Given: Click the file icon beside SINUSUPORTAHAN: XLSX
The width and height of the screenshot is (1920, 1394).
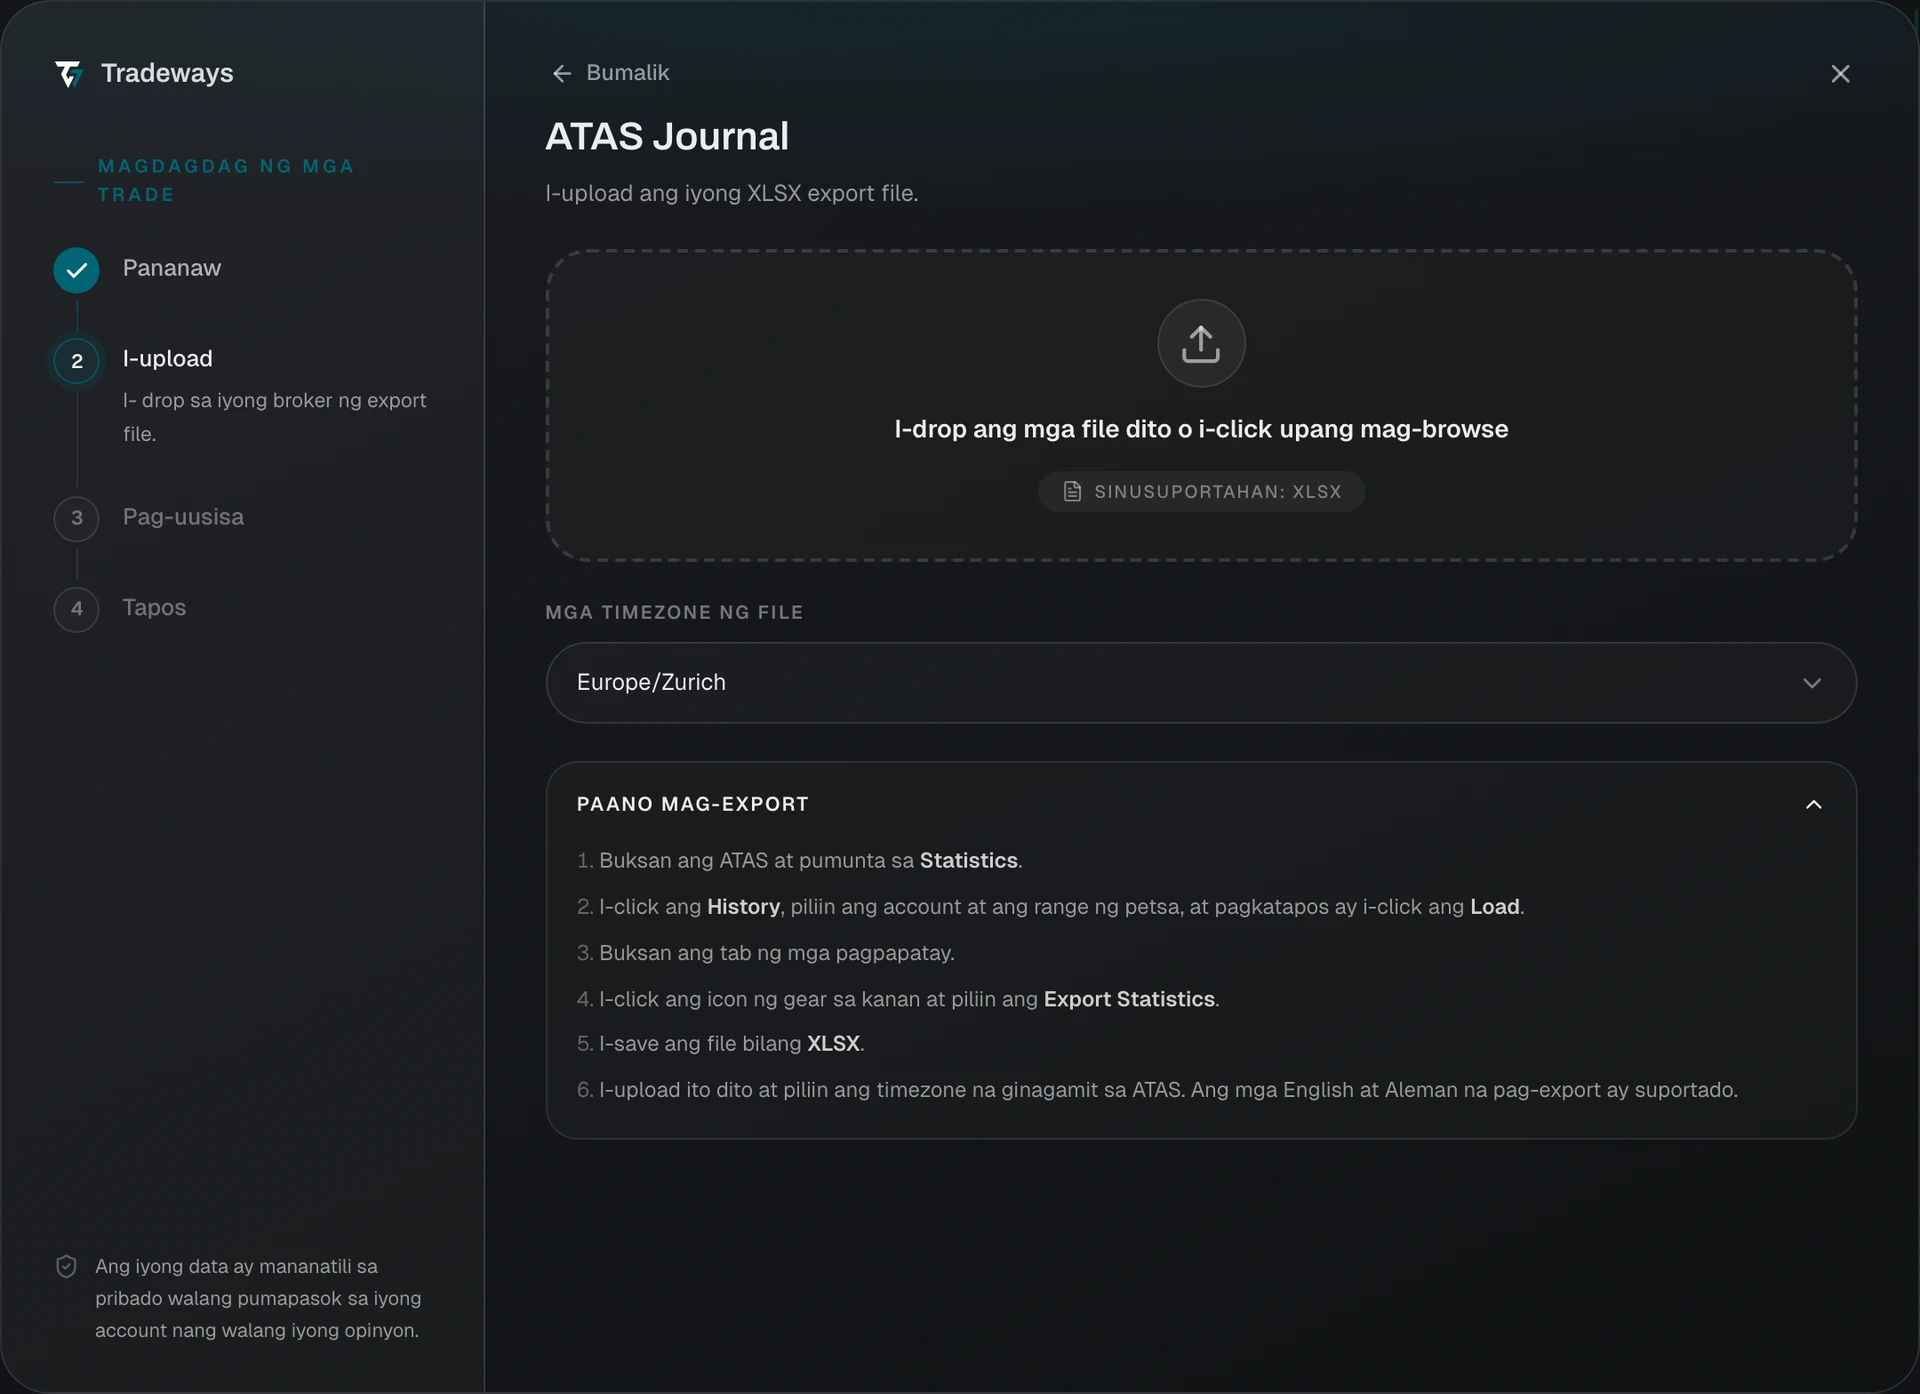Looking at the screenshot, I should [x=1072, y=492].
